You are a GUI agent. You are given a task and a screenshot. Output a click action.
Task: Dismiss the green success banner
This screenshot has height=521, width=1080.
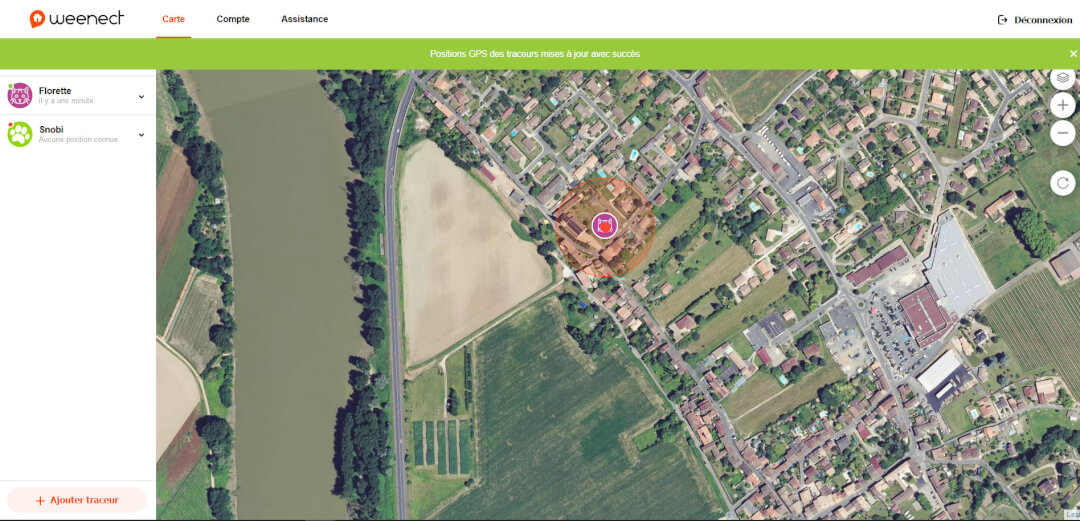(x=1072, y=53)
